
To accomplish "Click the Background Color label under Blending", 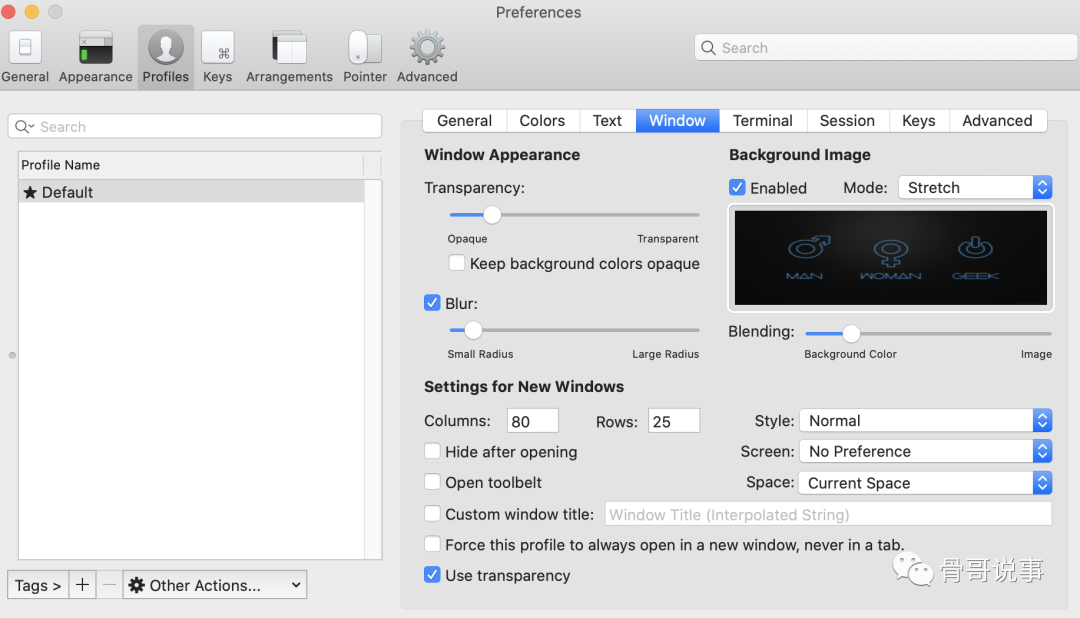I will point(850,354).
